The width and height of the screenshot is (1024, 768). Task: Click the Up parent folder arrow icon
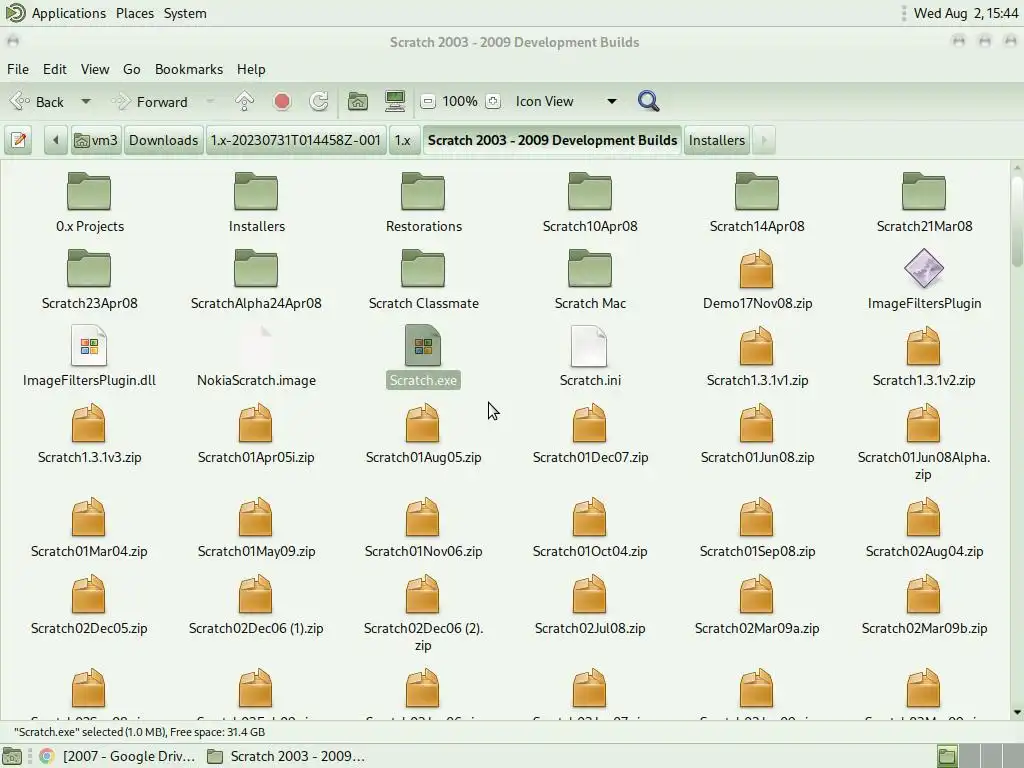(x=244, y=101)
